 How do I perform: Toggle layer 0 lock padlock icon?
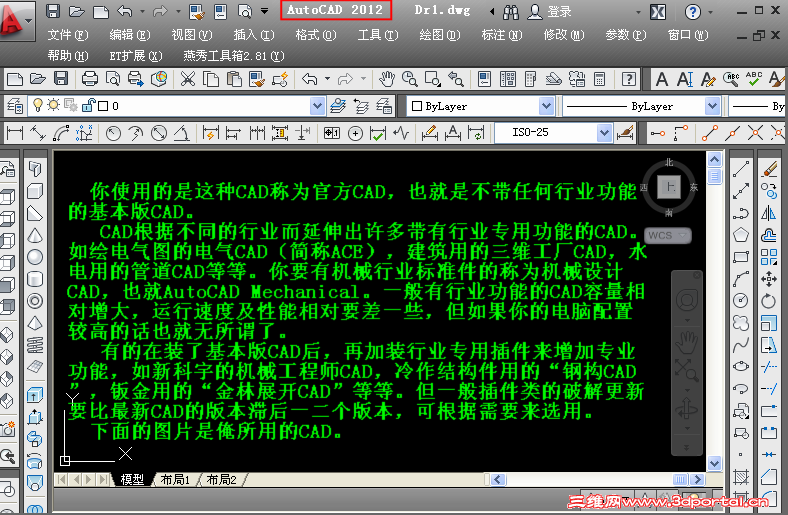pyautogui.click(x=89, y=106)
